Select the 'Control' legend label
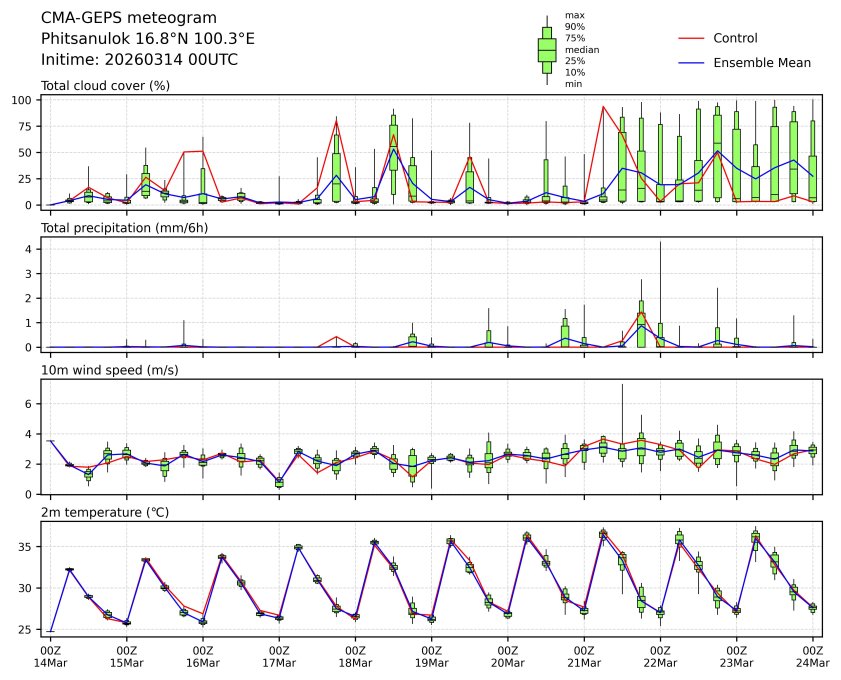Screen dimensions: 841x680 click(735, 38)
